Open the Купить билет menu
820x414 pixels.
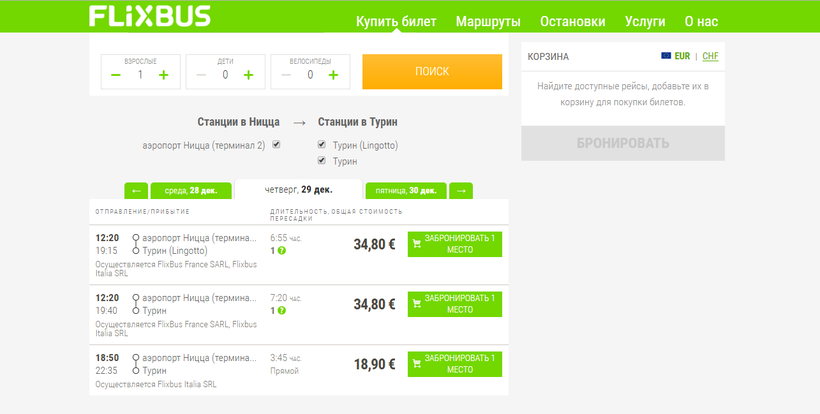pyautogui.click(x=396, y=21)
